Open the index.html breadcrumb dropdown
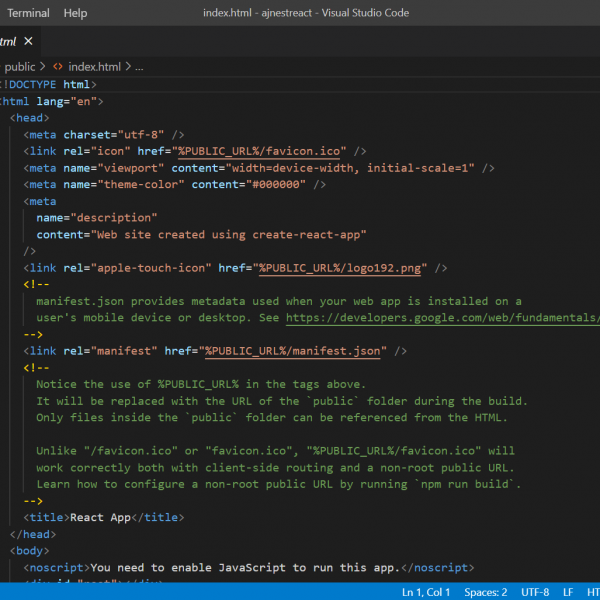 click(x=94, y=67)
